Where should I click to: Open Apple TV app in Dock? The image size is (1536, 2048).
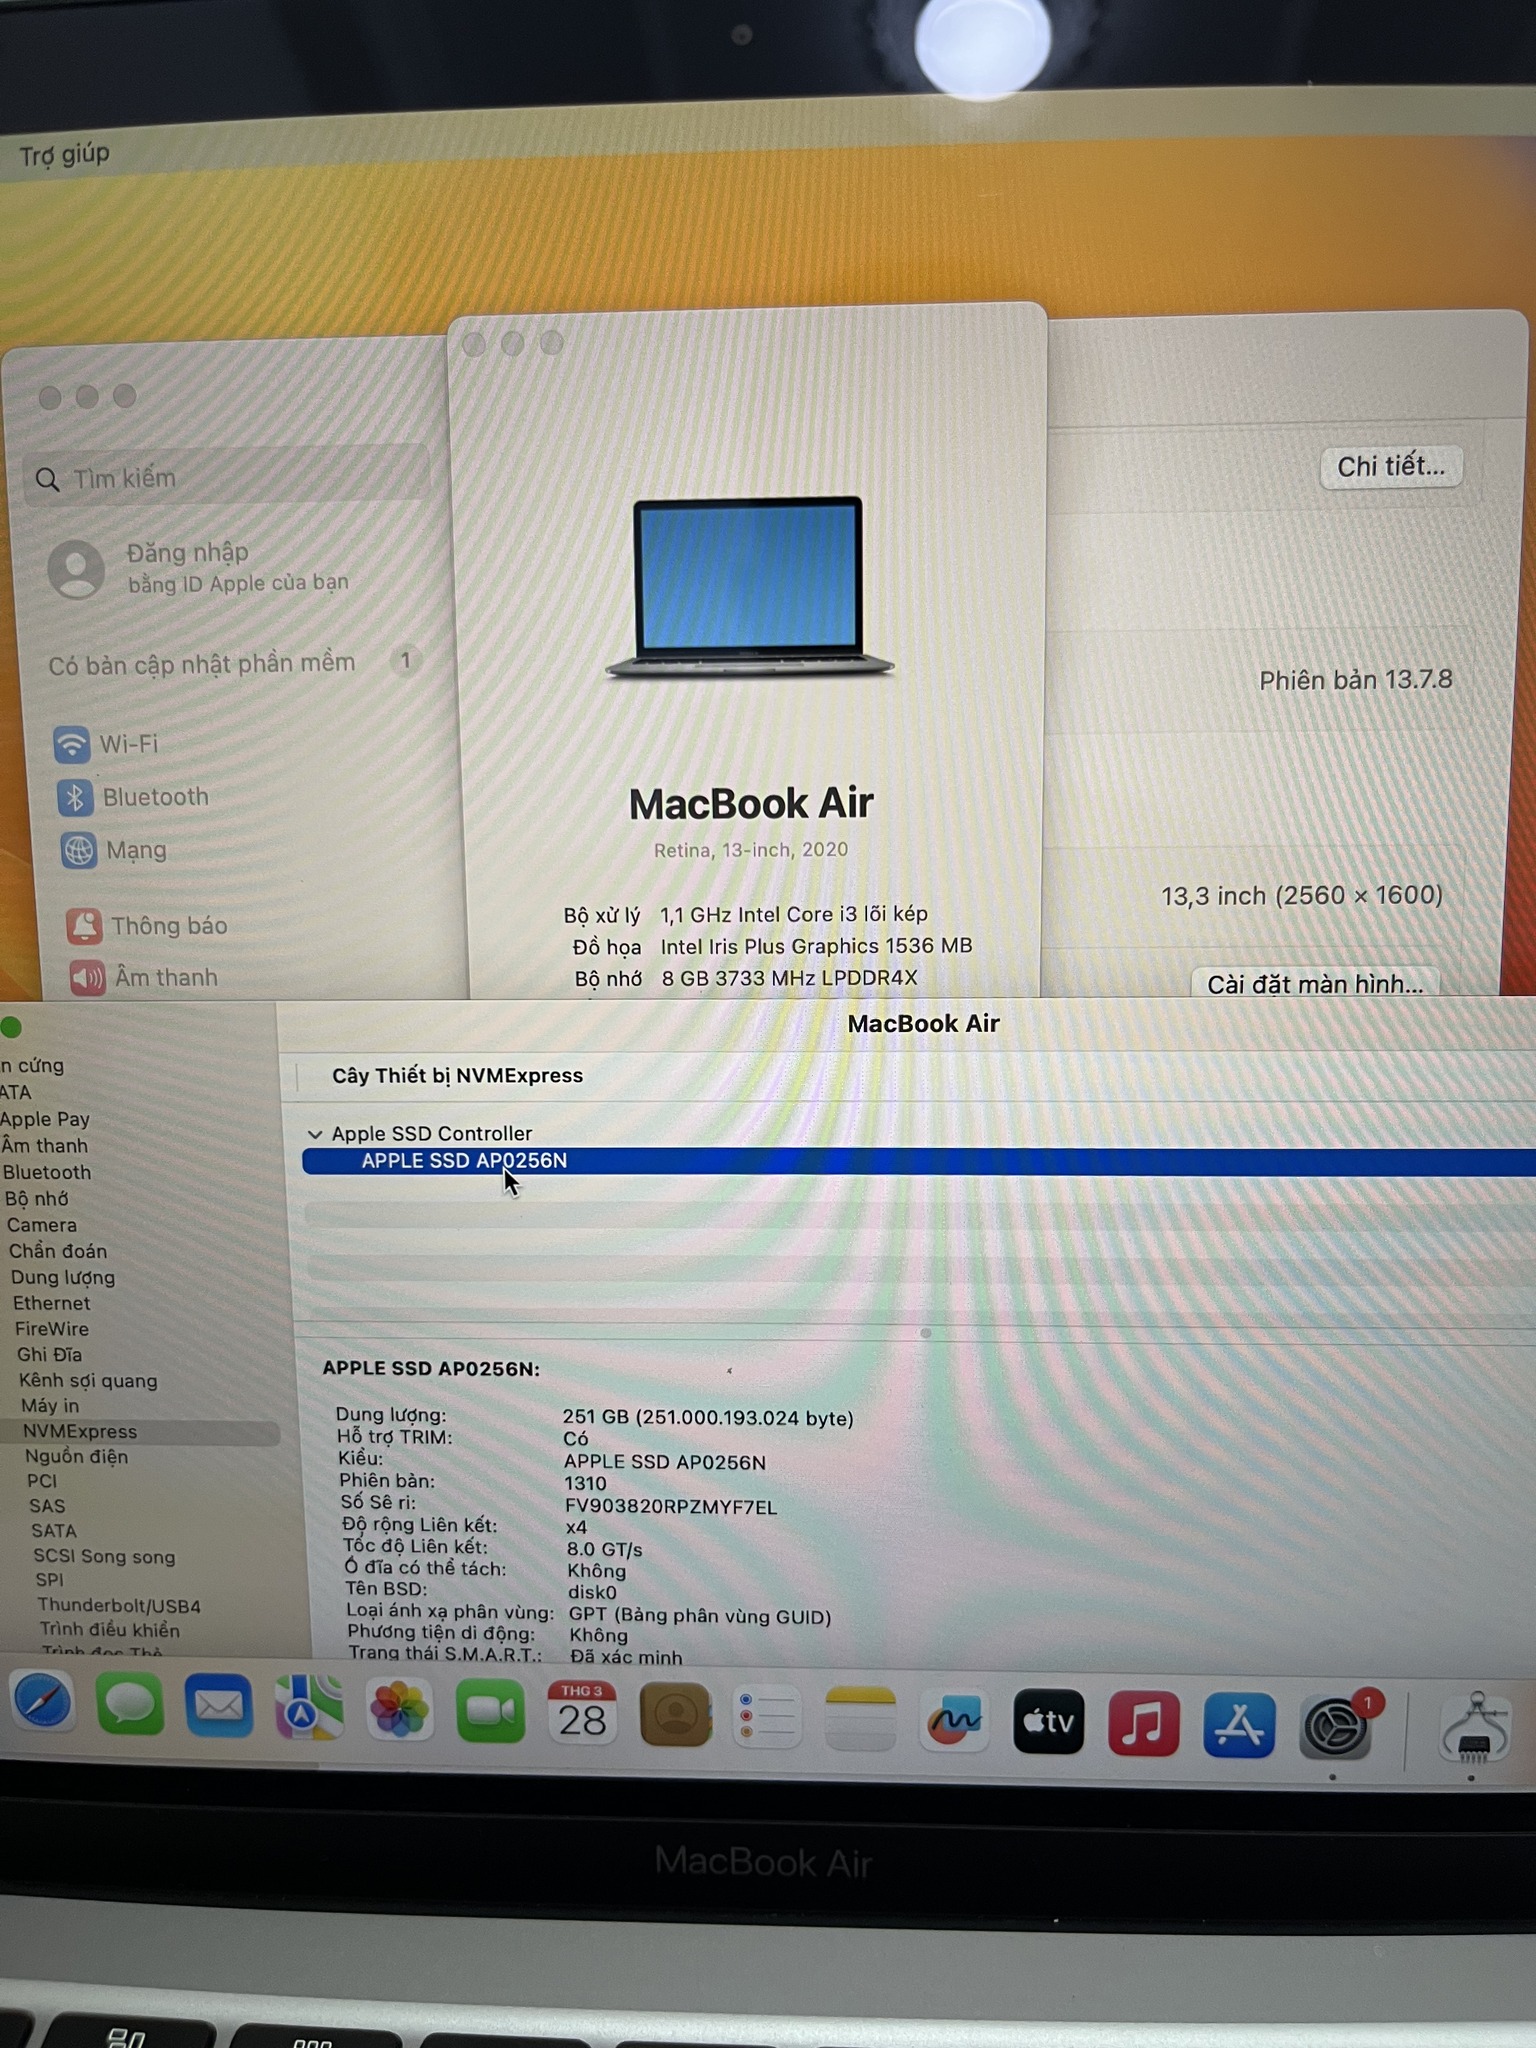1048,1722
